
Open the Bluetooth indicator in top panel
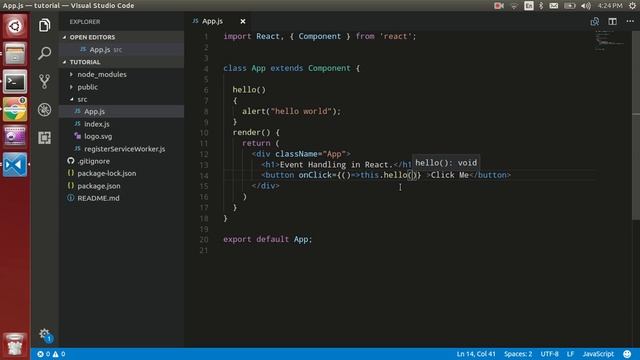pyautogui.click(x=541, y=6)
